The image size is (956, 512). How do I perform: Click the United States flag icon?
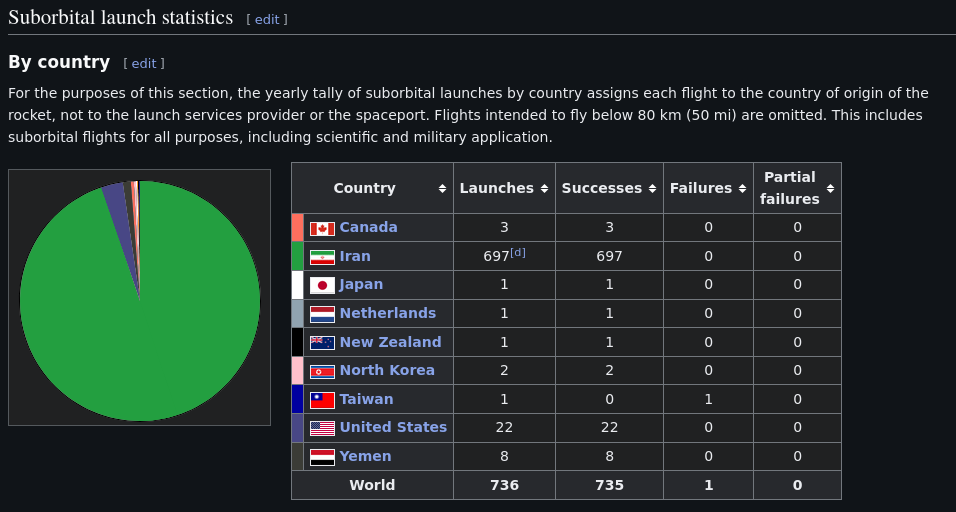click(322, 428)
